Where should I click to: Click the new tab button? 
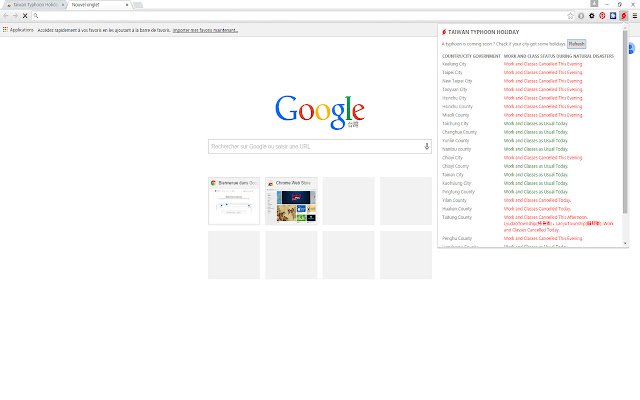138,5
